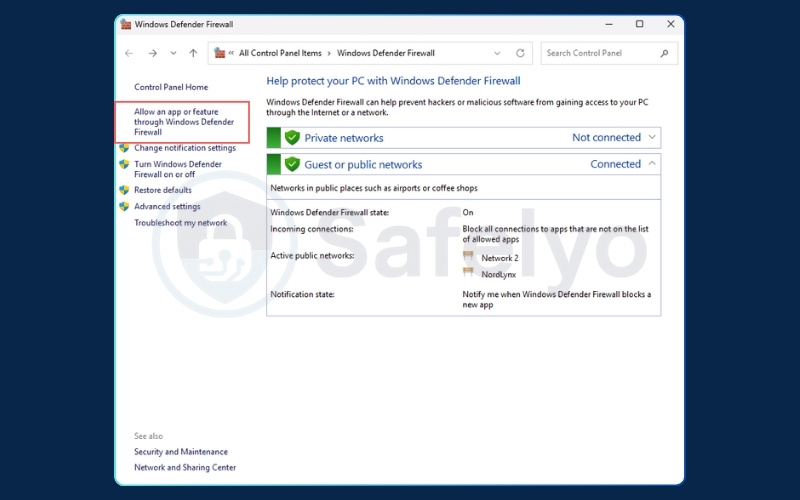Expand the Private networks section chevron
This screenshot has width=800, height=500.
(652, 137)
